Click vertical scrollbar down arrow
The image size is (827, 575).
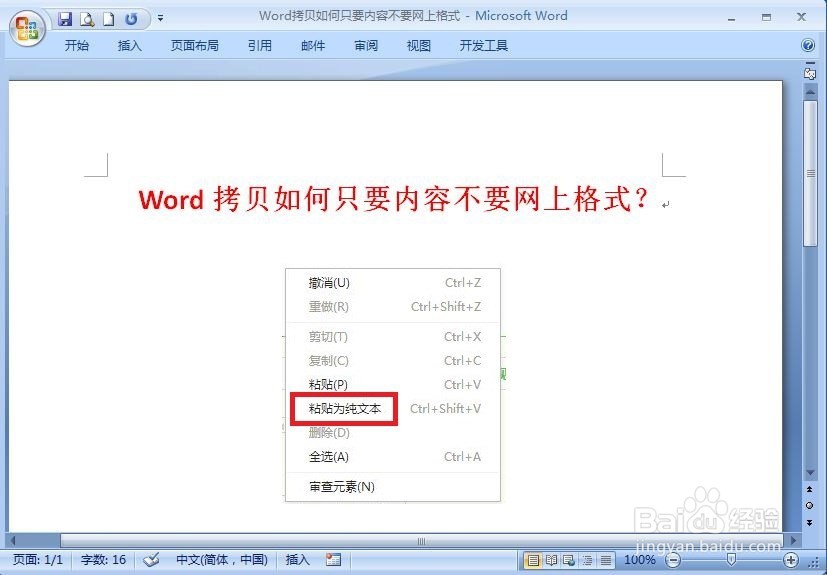click(x=810, y=473)
